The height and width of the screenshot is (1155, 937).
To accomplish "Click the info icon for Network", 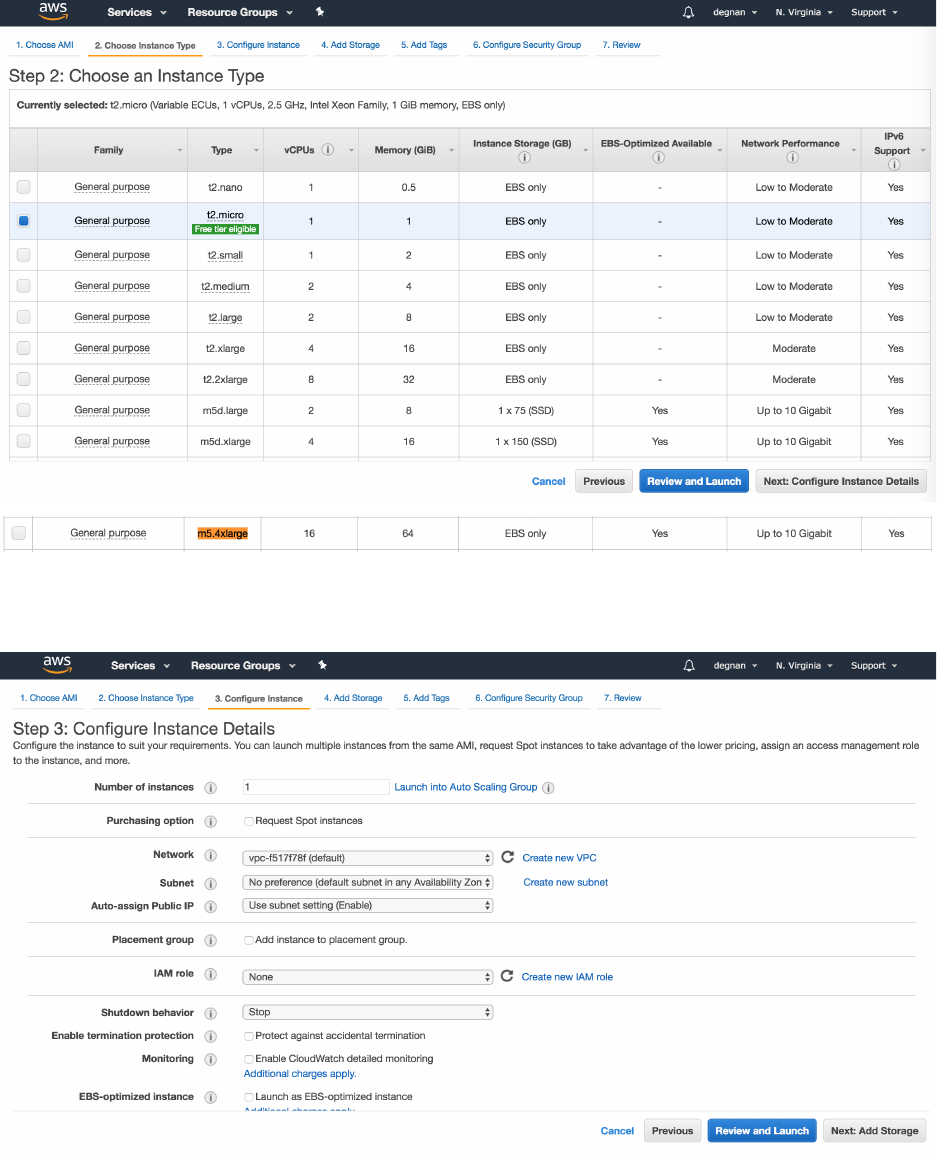I will click(x=211, y=855).
